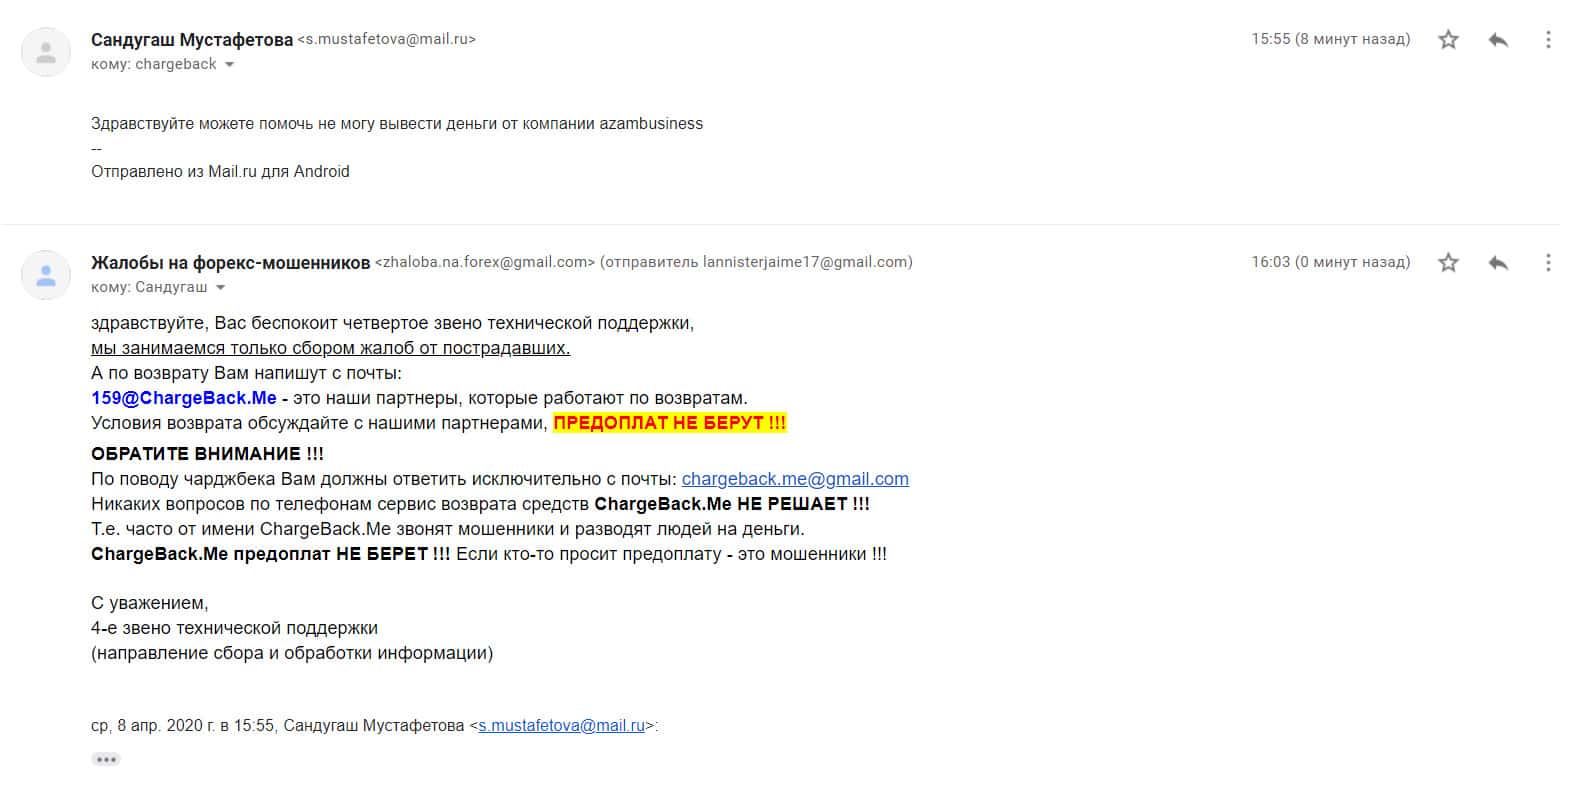Viewport: 1579px width, 787px height.
Task: Open more options for the 16:03 message
Action: pyautogui.click(x=1548, y=263)
